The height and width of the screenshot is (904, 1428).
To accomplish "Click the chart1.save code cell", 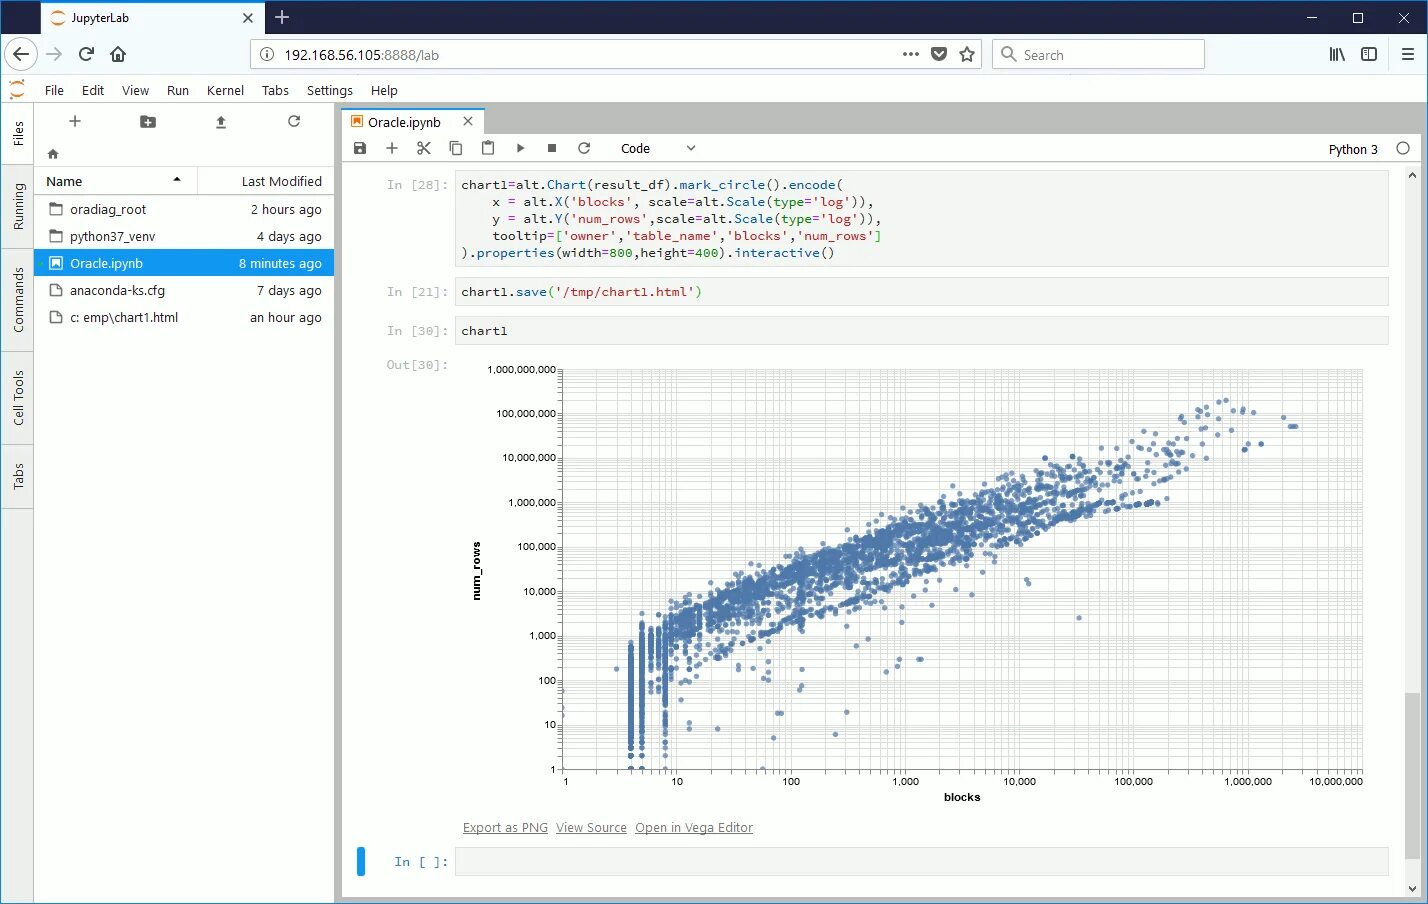I will click(x=921, y=291).
